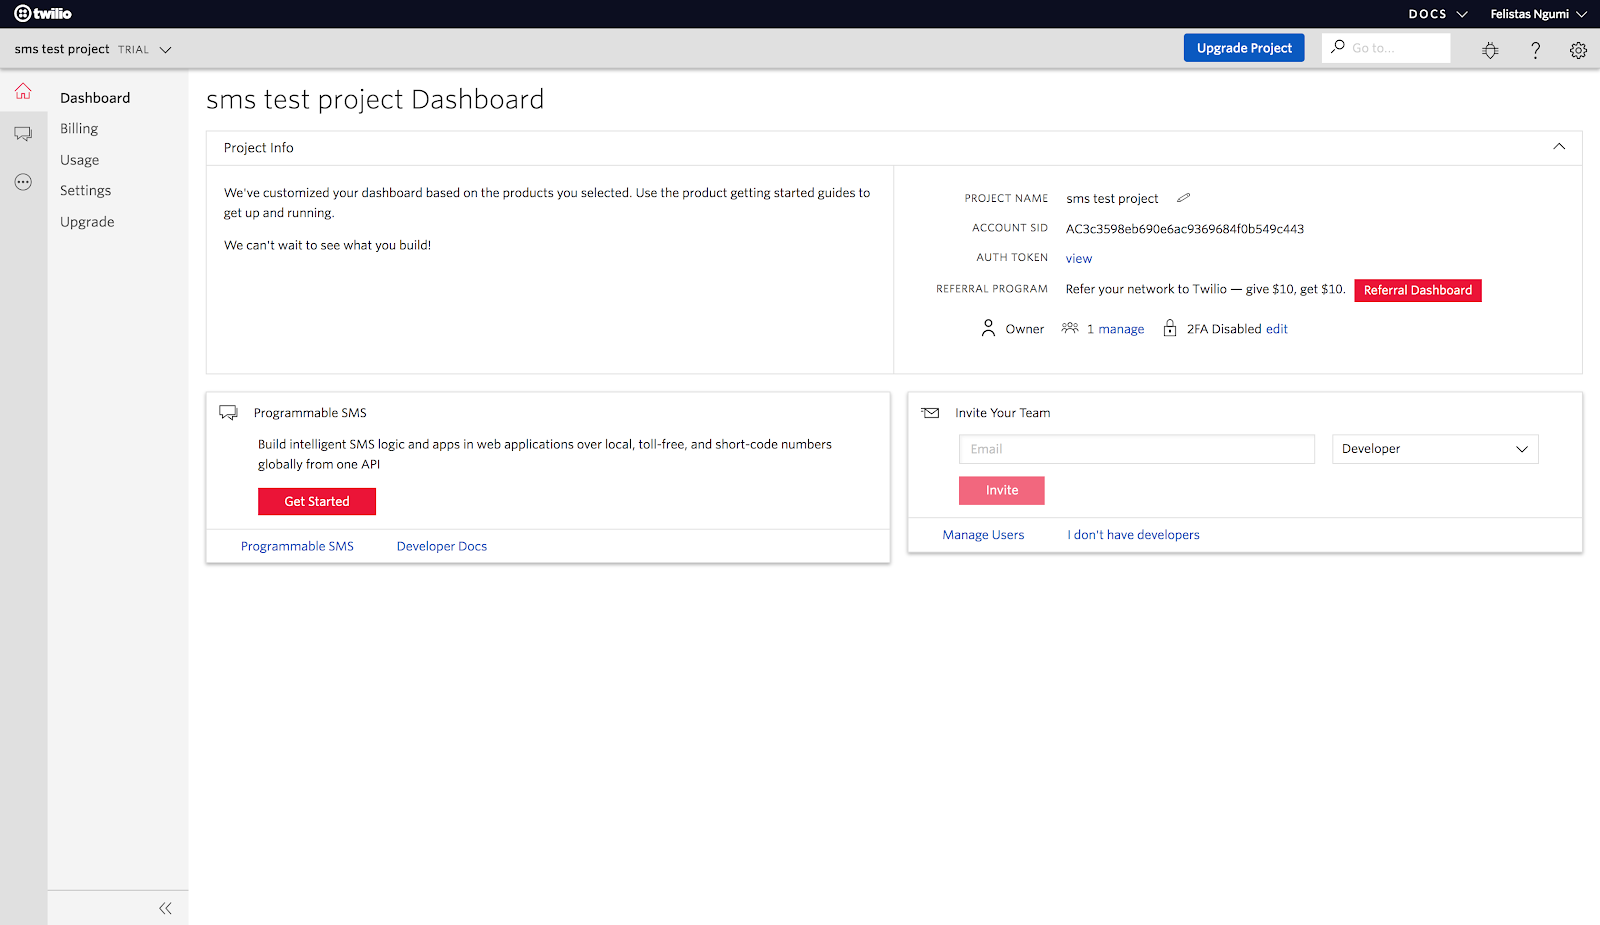Open the sms test project switcher
Image resolution: width=1600 pixels, height=925 pixels.
(93, 49)
